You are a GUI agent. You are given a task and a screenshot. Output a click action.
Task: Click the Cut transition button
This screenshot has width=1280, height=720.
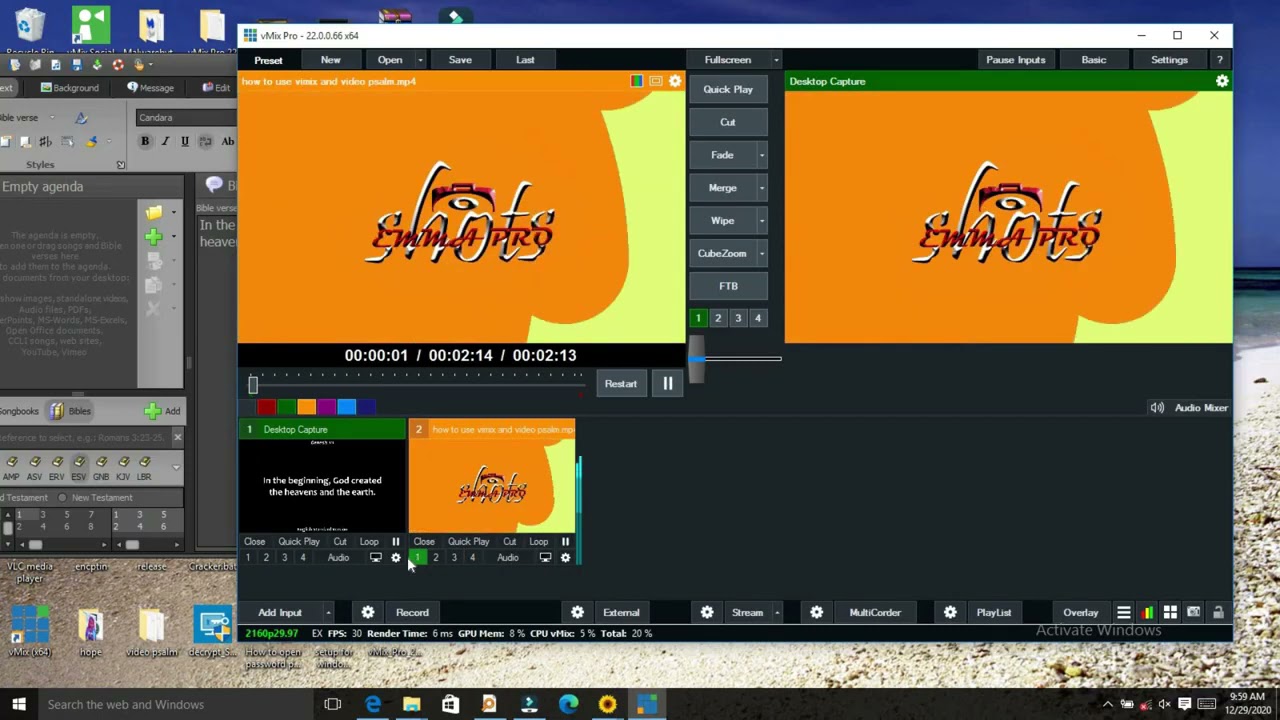[x=728, y=122]
